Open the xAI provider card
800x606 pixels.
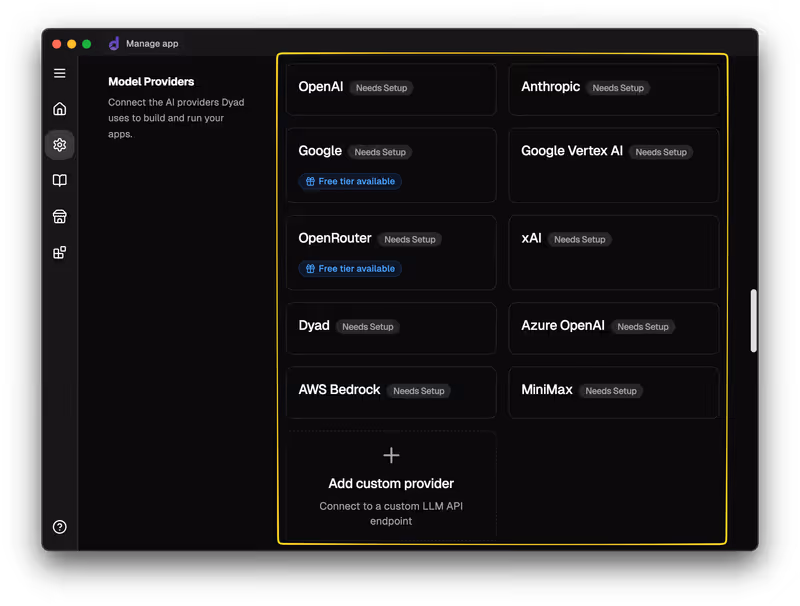[x=614, y=252]
